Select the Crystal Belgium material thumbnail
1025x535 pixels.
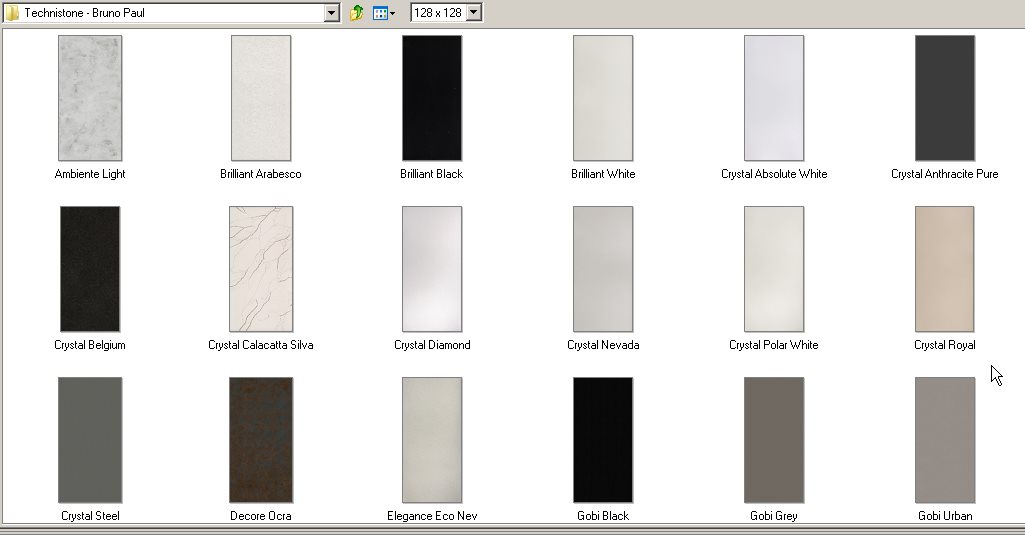(90, 269)
